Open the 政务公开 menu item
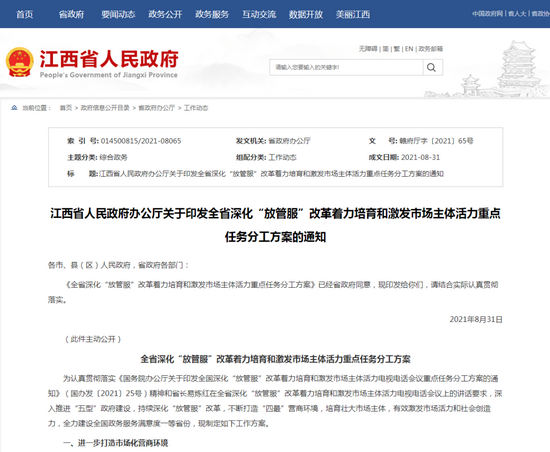Image resolution: width=550 pixels, height=452 pixels. click(x=165, y=14)
